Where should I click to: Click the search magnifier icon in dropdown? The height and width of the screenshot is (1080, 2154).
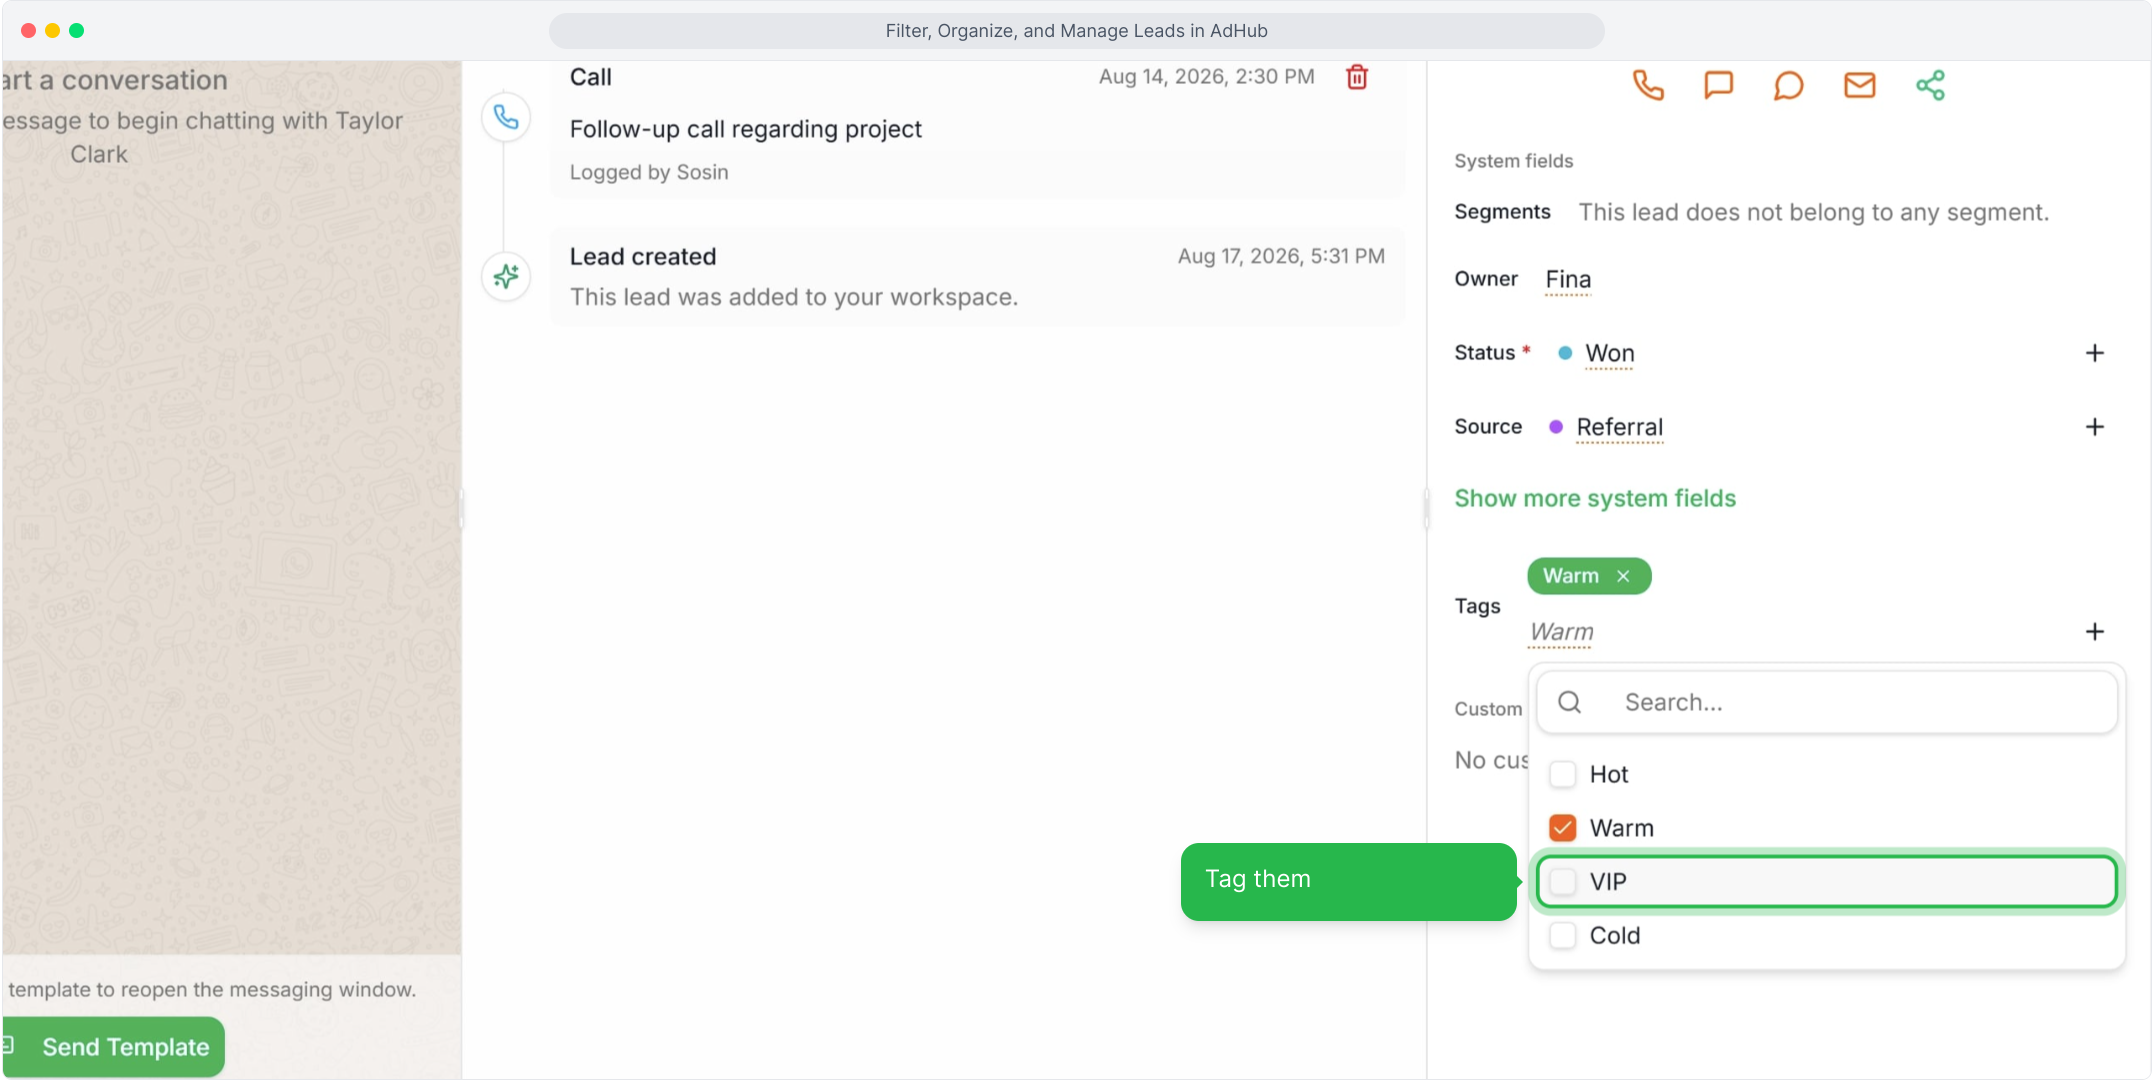tap(1570, 702)
